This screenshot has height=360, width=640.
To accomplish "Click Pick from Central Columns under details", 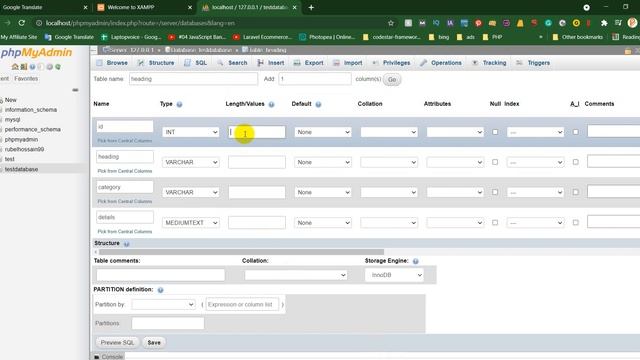I will [124, 231].
